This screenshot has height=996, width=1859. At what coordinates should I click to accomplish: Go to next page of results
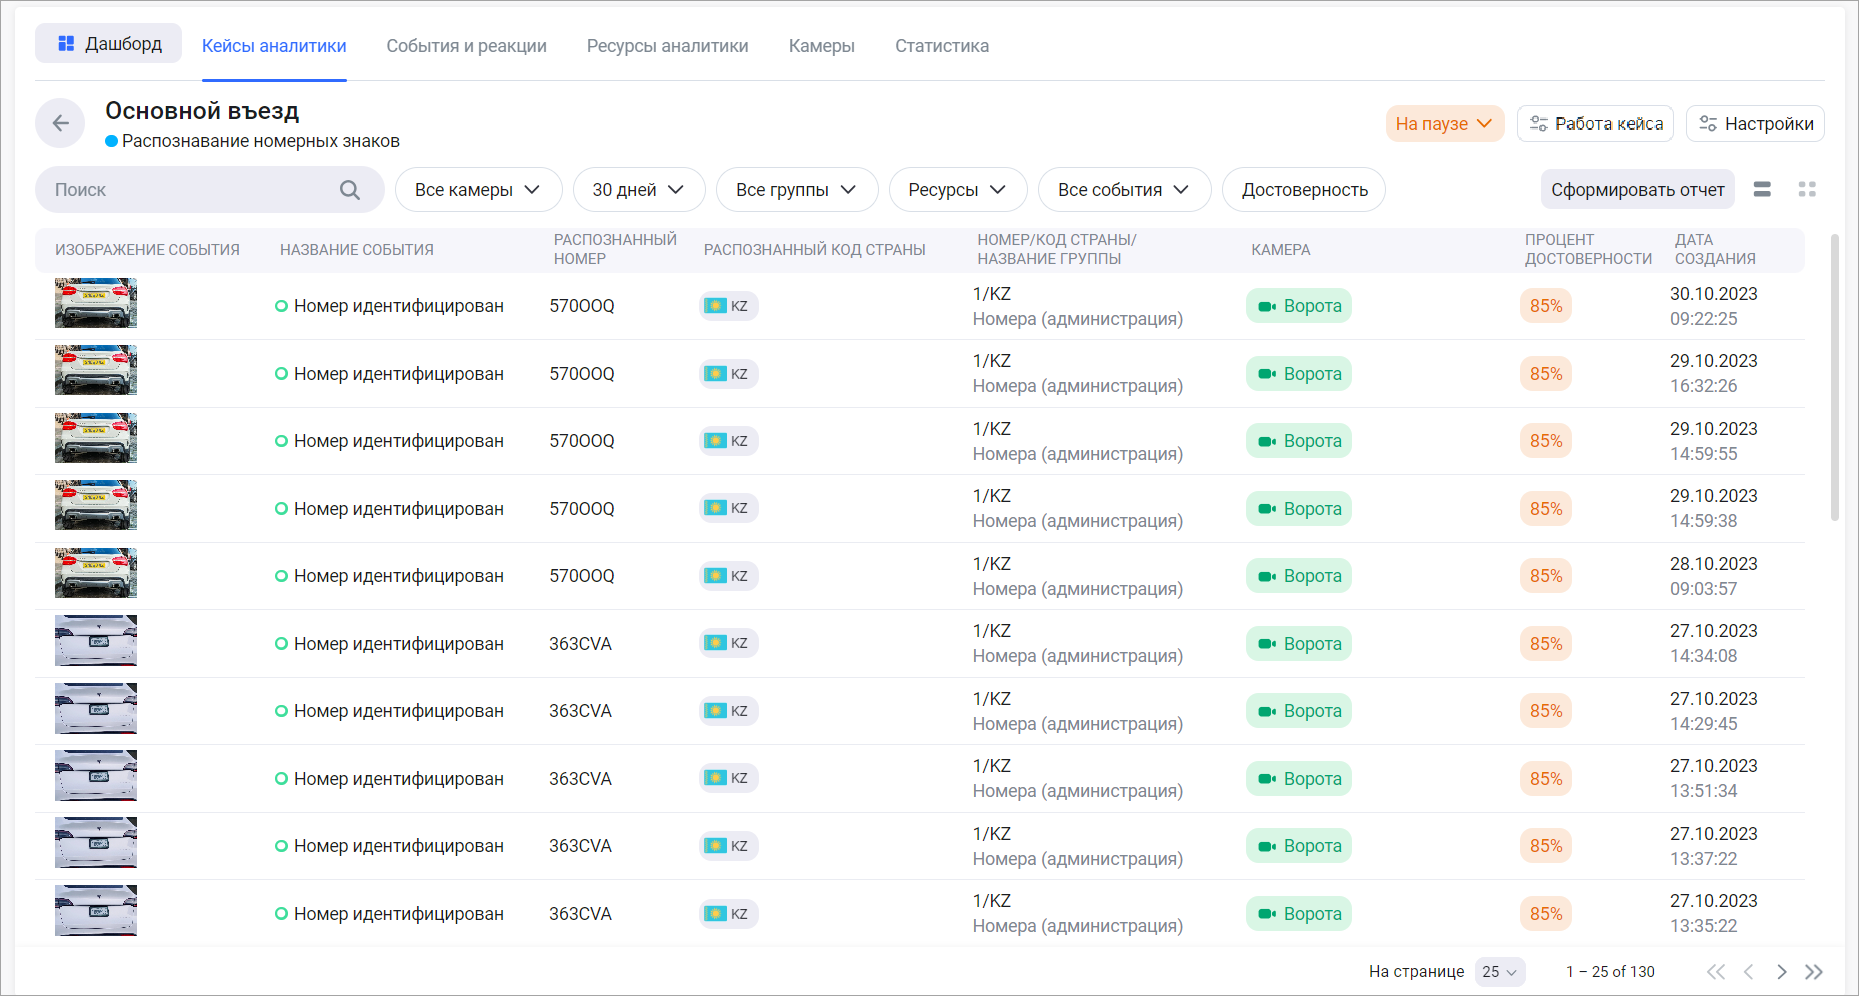pyautogui.click(x=1781, y=972)
